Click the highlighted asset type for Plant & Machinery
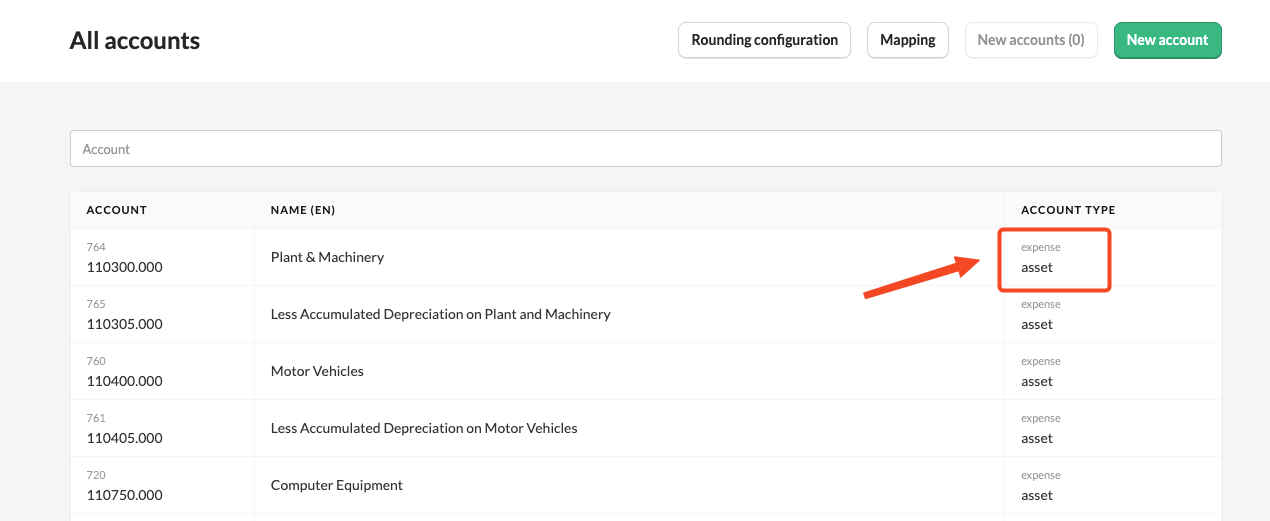 coord(1037,267)
